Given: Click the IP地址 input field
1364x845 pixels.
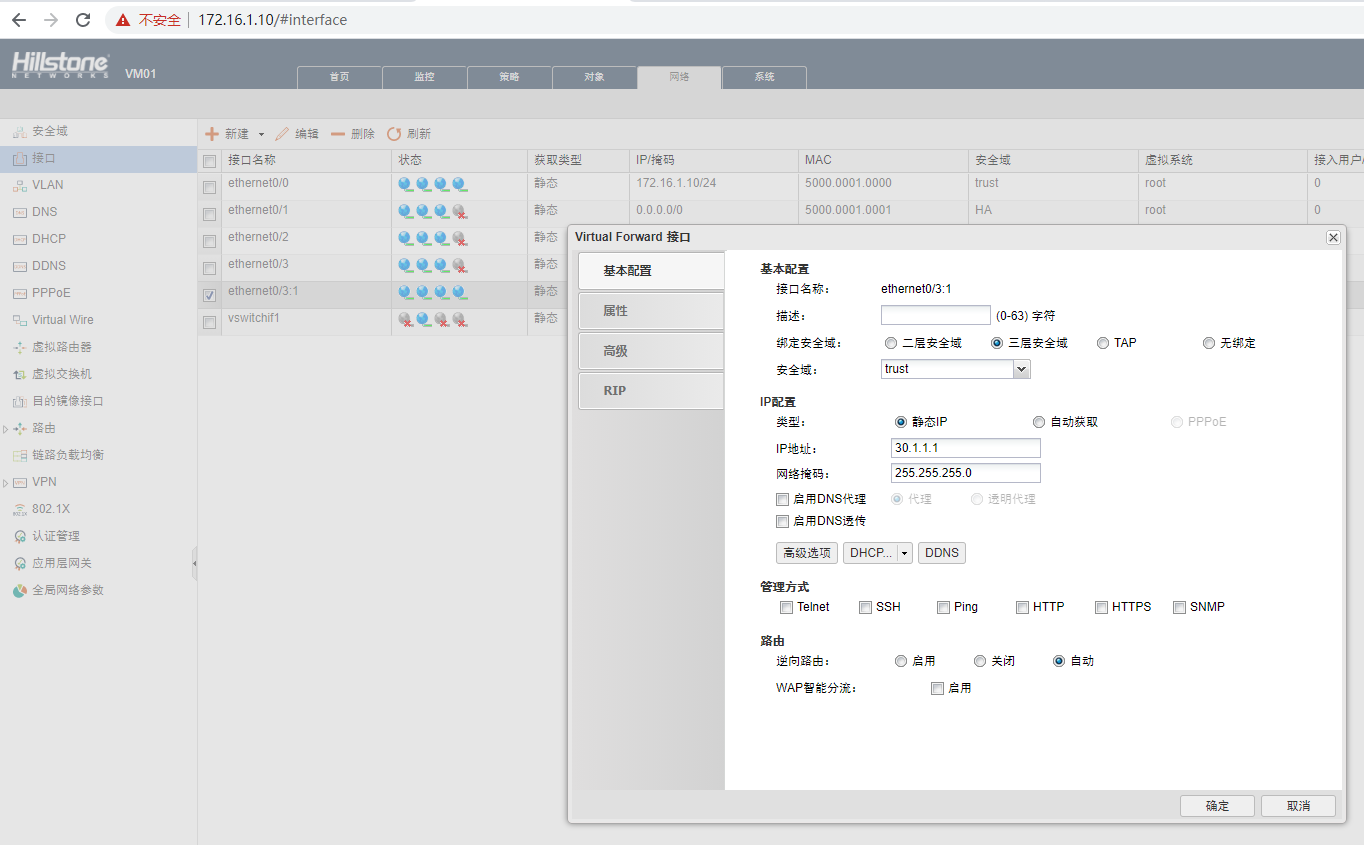Looking at the screenshot, I should click(x=966, y=448).
